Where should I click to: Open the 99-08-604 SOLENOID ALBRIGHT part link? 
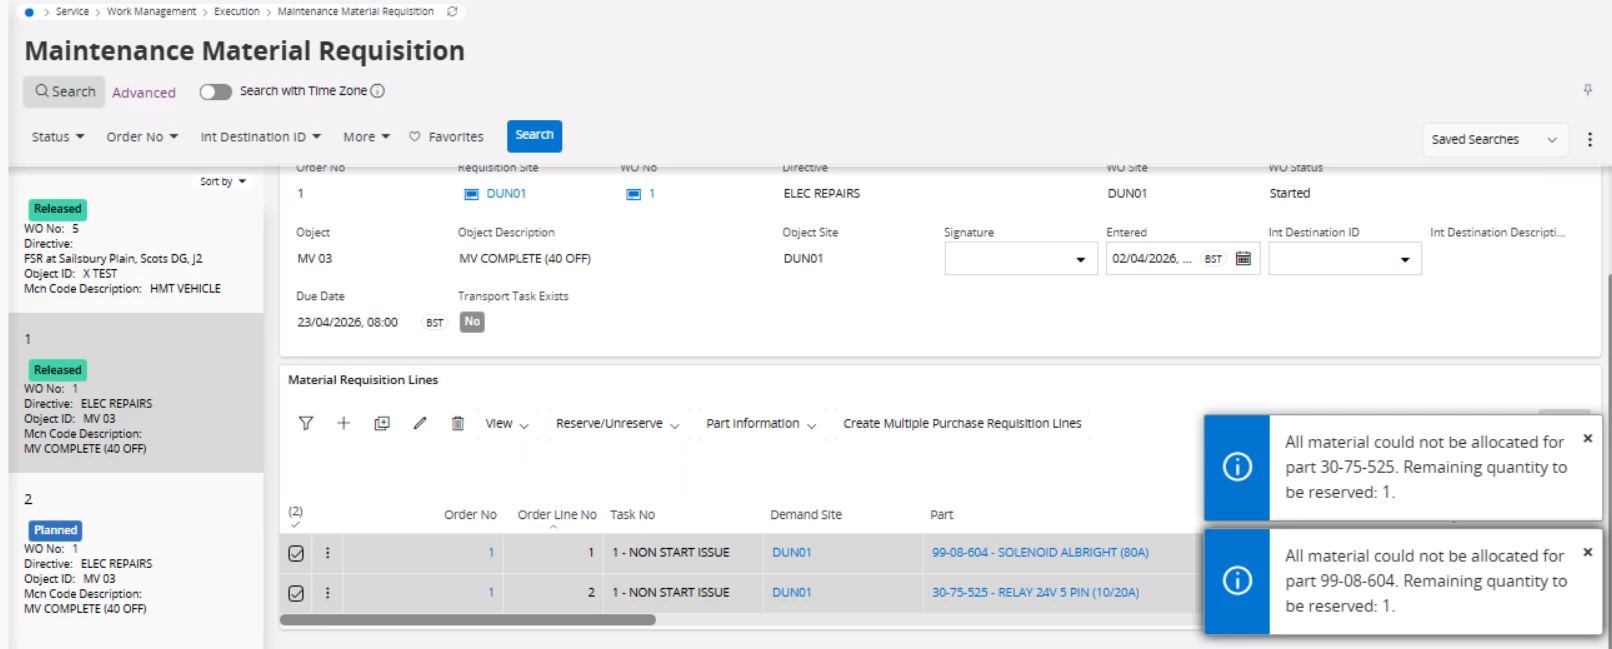pos(1040,553)
